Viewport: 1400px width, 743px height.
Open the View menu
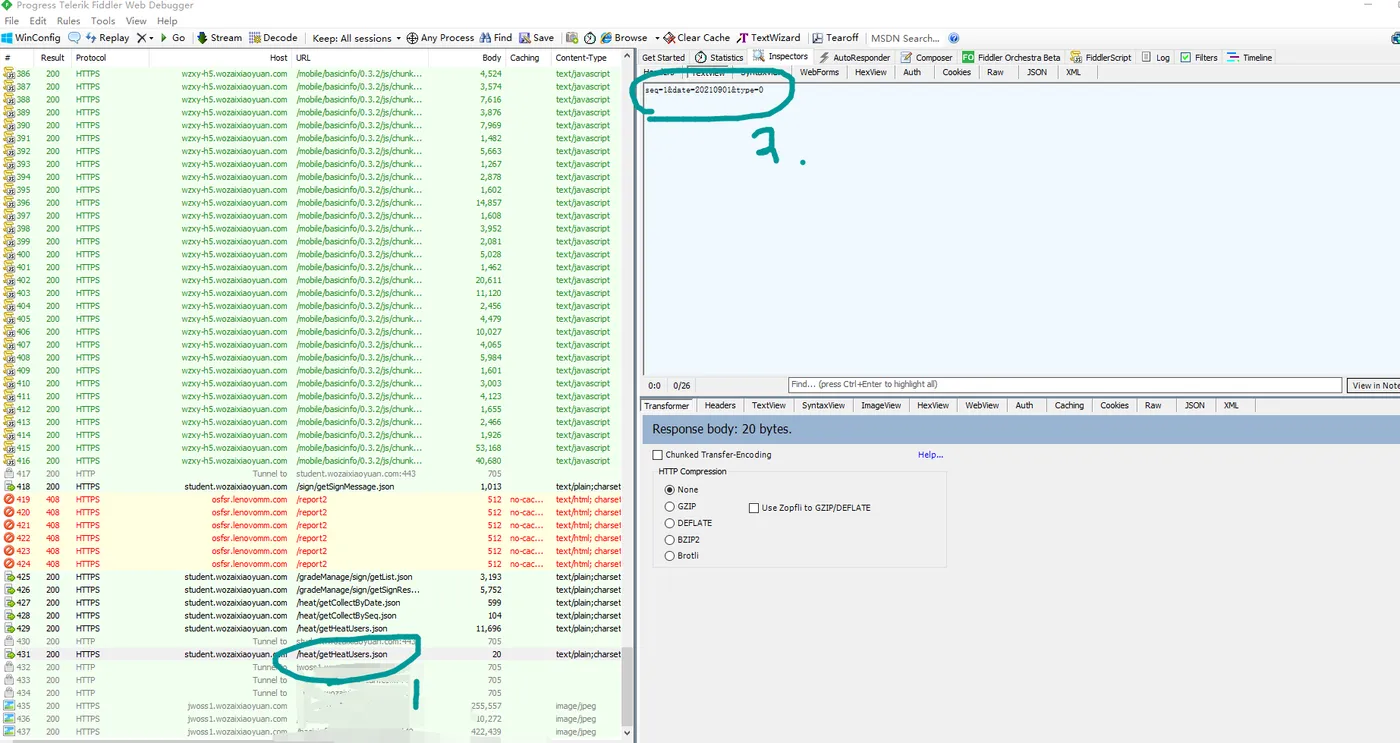pos(136,20)
